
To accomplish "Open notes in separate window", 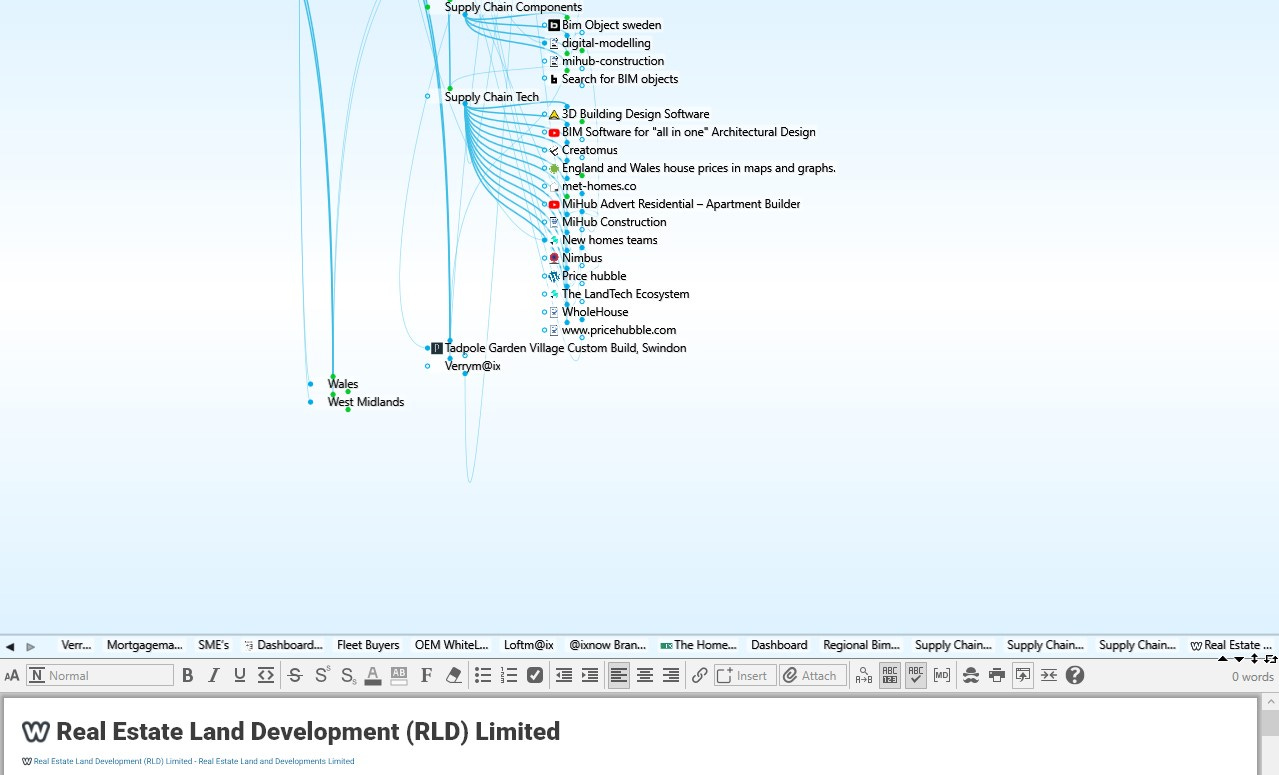I will tap(1023, 676).
